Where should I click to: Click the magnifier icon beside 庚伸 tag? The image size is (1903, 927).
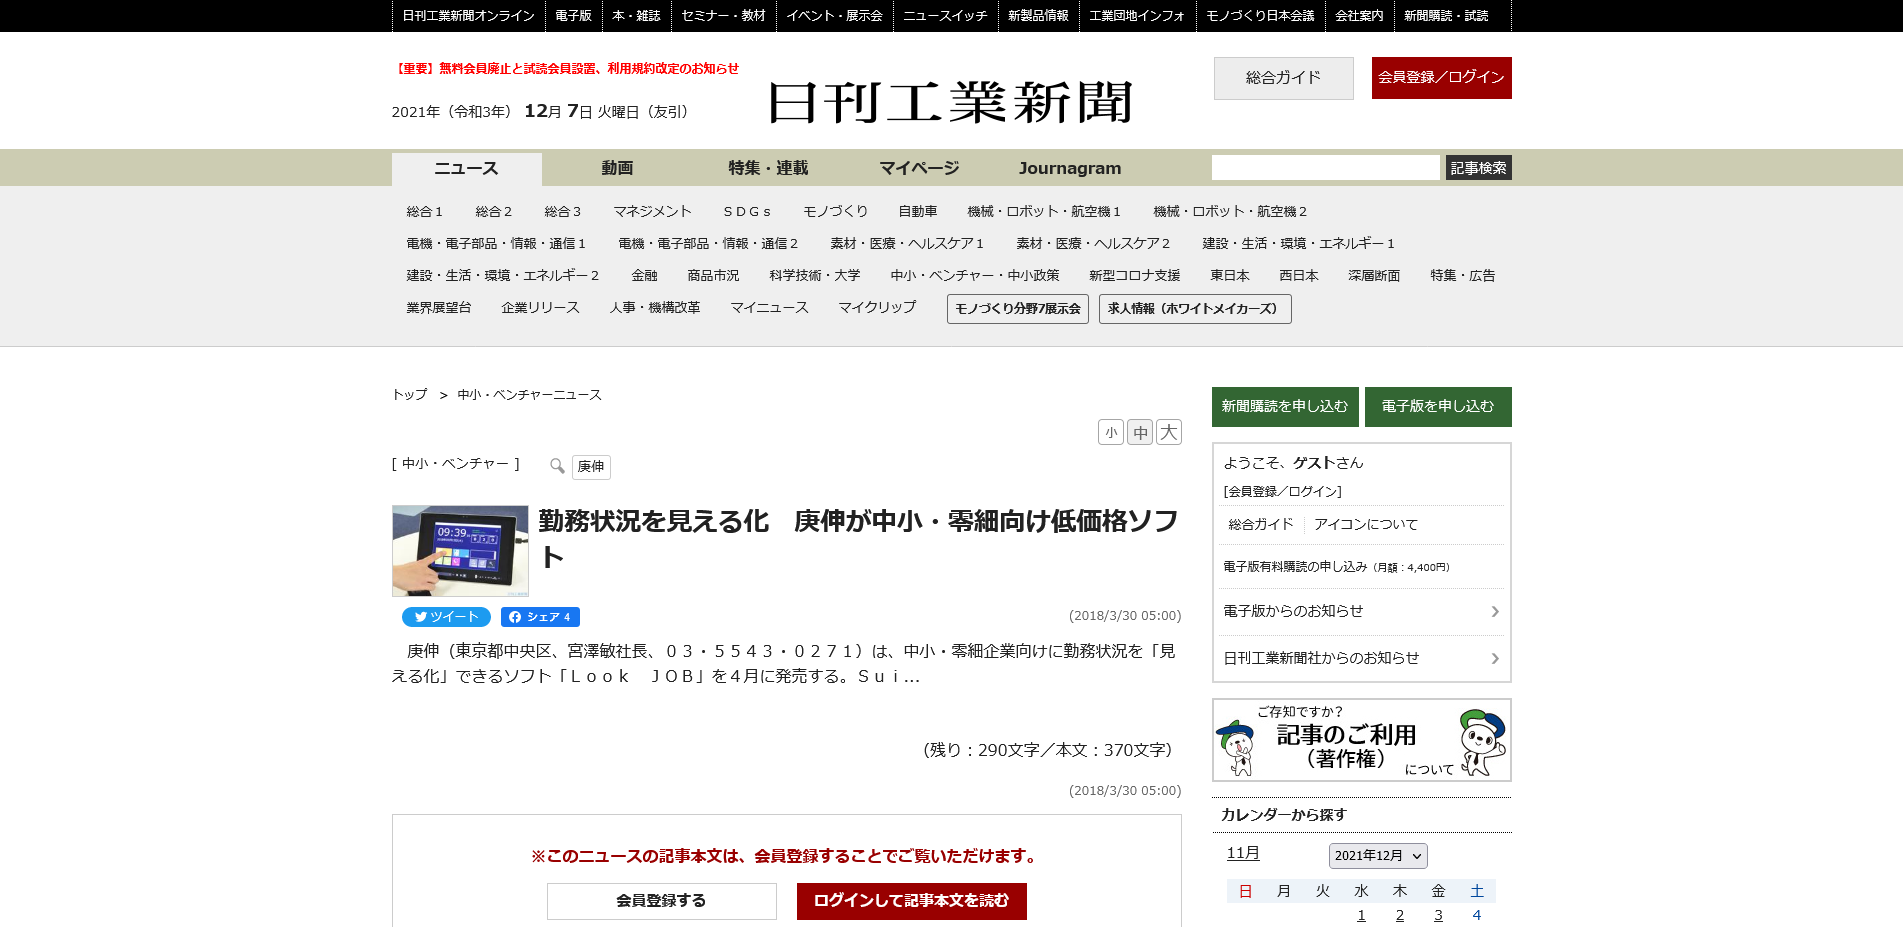(x=557, y=466)
